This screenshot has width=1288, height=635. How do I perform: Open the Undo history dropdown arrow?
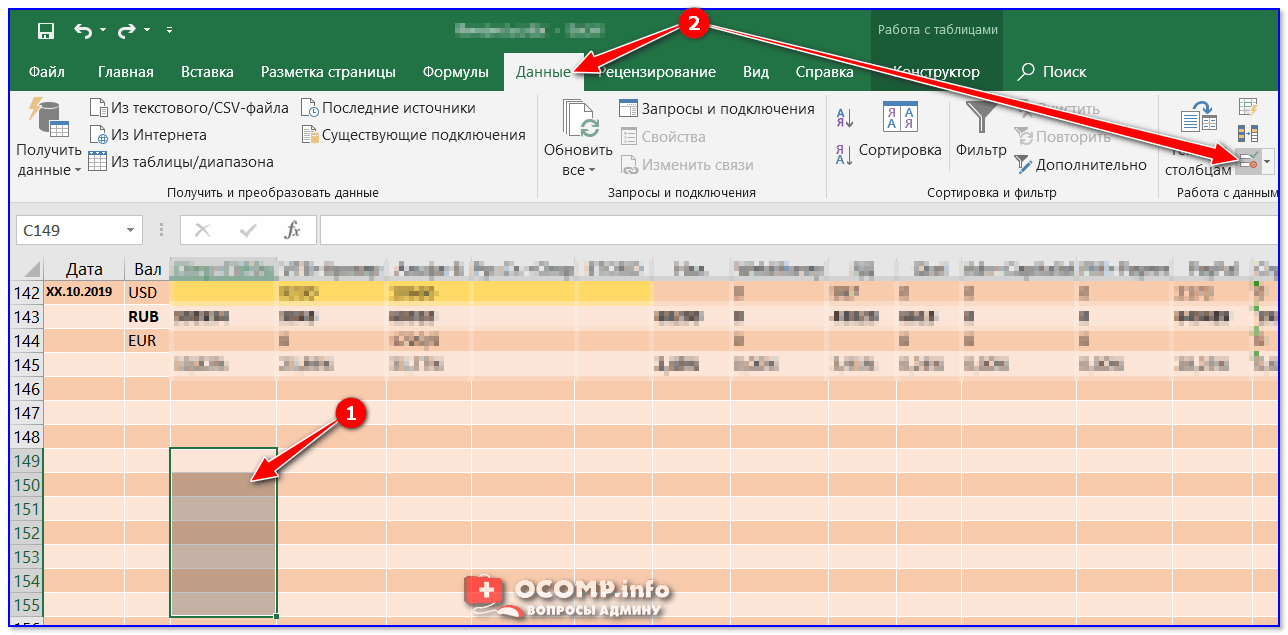tap(104, 32)
